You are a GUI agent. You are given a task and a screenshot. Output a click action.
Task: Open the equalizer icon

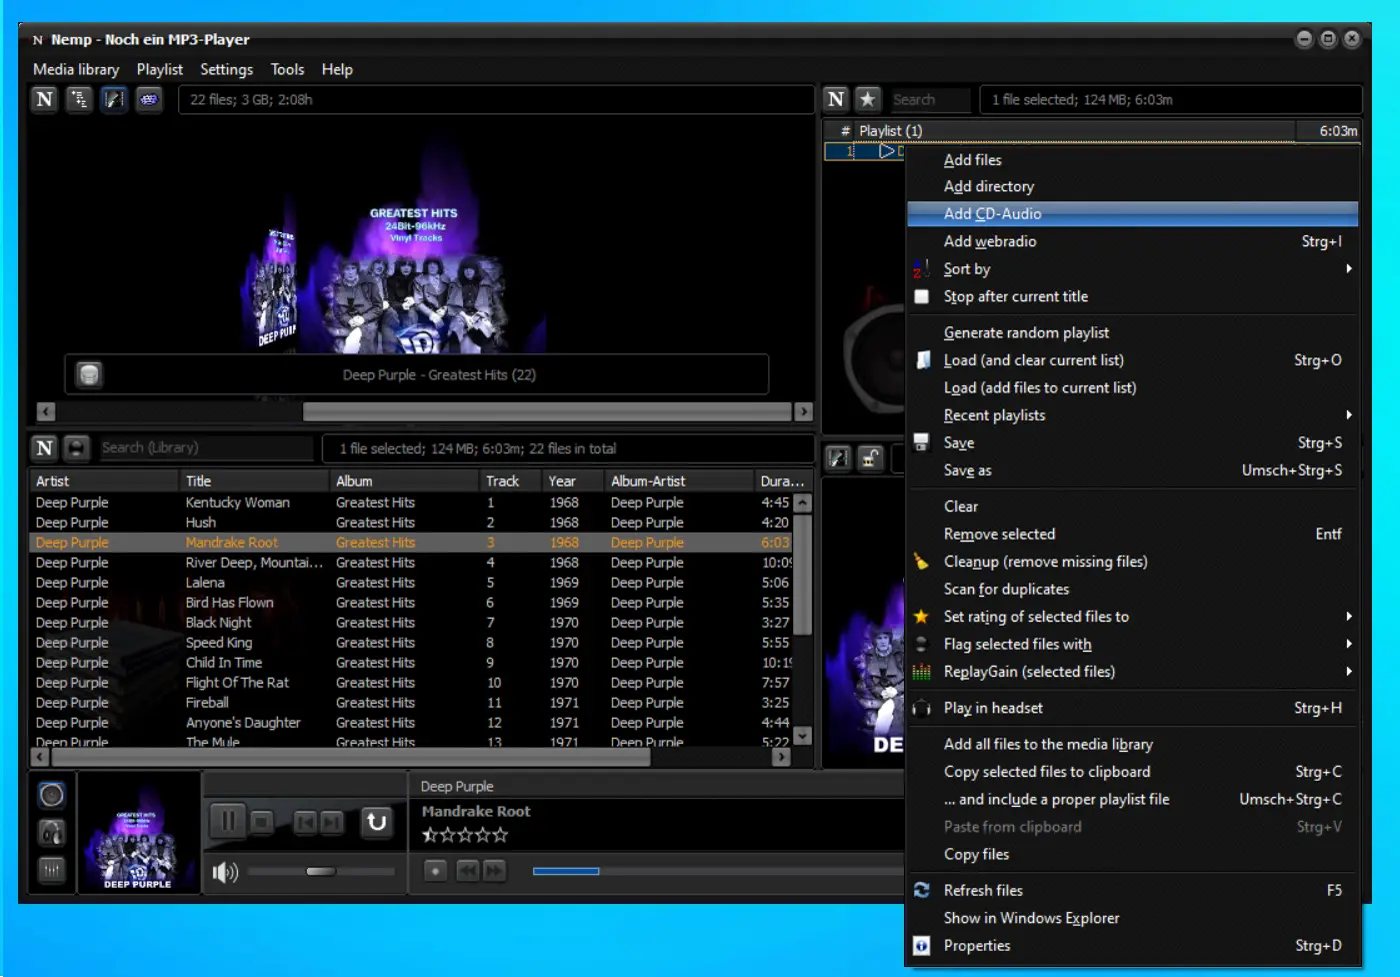click(x=52, y=870)
